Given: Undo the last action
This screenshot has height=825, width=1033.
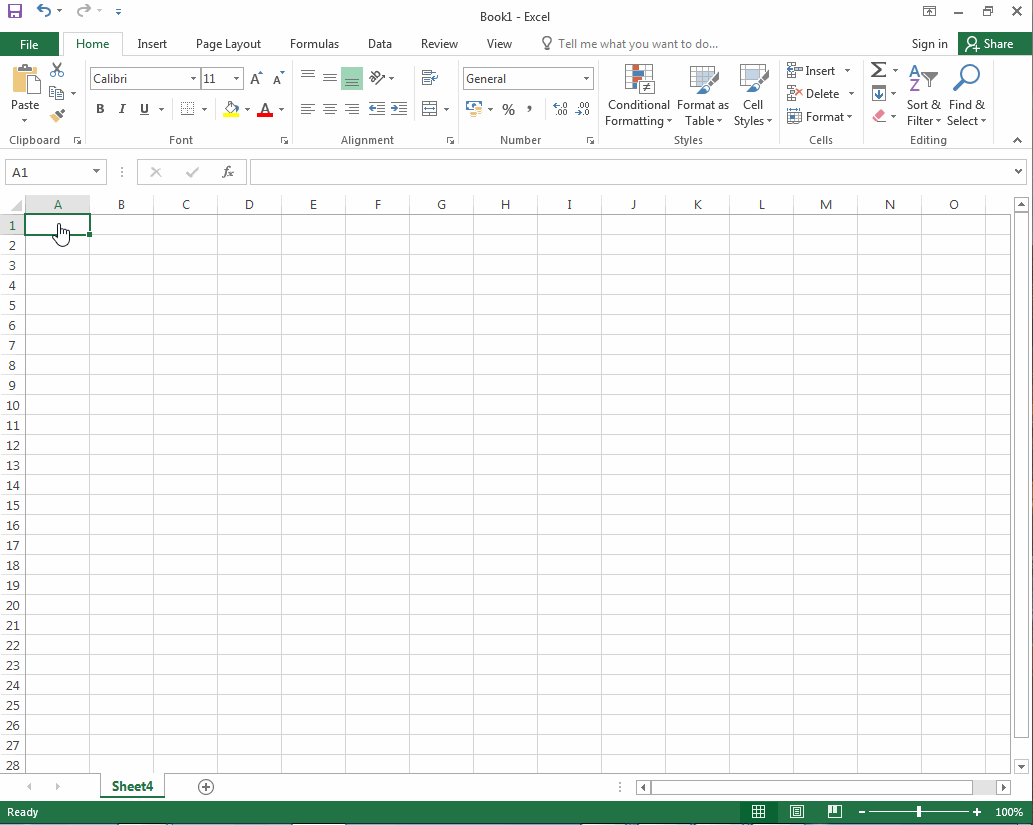Looking at the screenshot, I should pyautogui.click(x=43, y=11).
